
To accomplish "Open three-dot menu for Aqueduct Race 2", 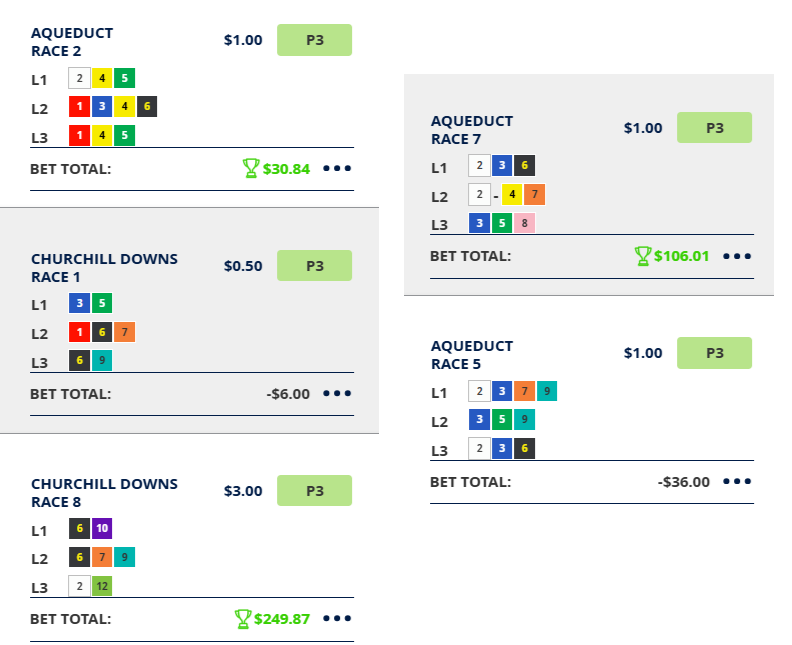I will pos(337,169).
